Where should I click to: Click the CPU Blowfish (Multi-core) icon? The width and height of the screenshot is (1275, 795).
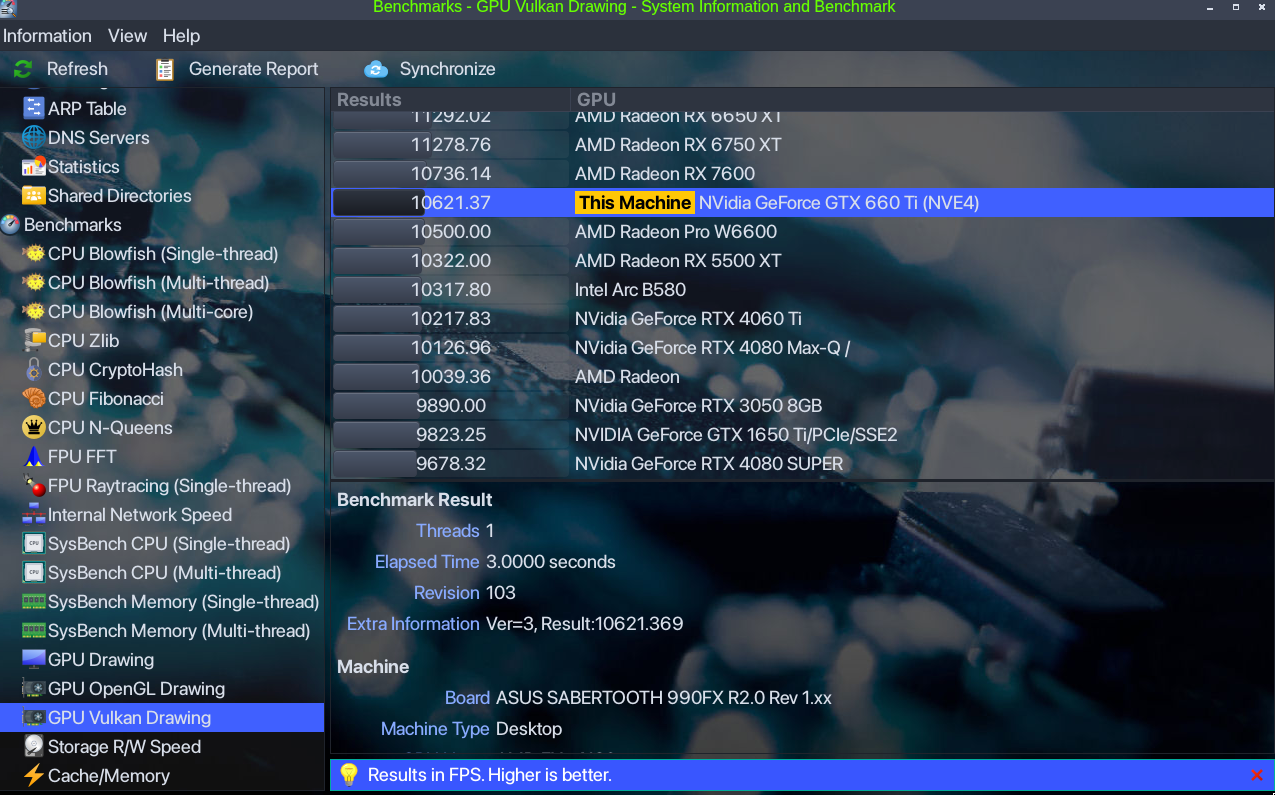34,311
